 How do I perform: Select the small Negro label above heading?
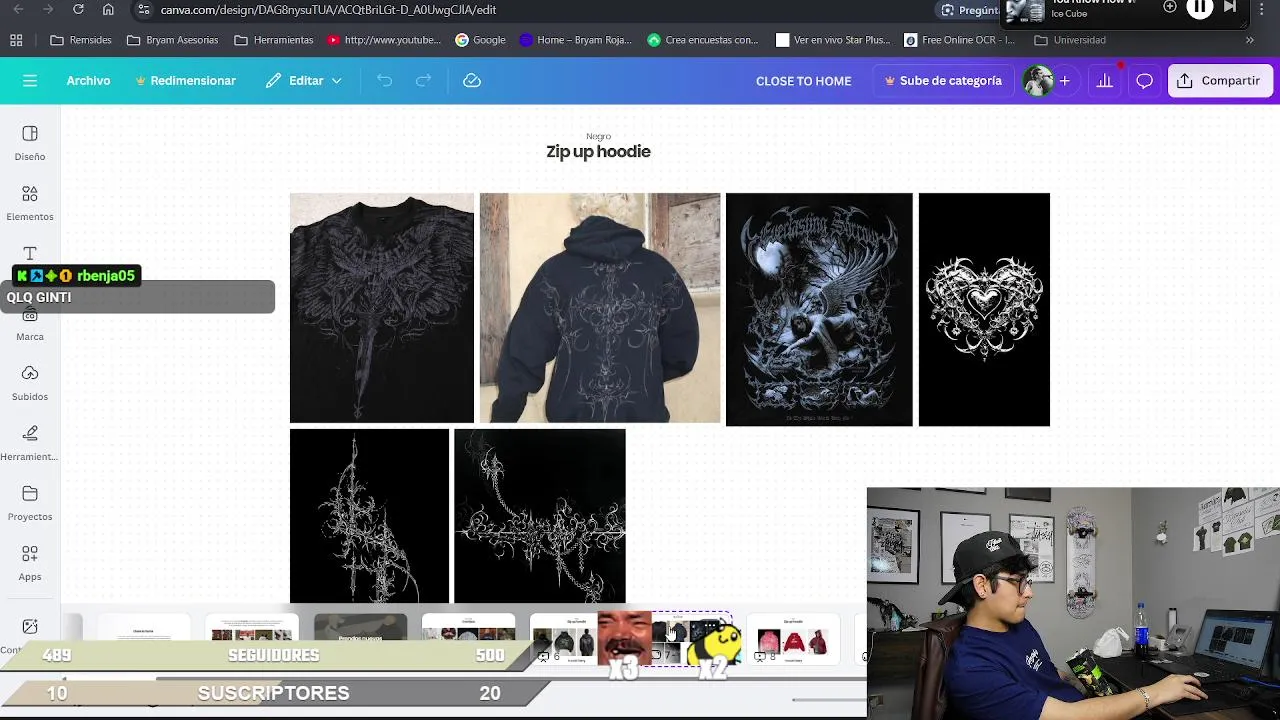[598, 136]
